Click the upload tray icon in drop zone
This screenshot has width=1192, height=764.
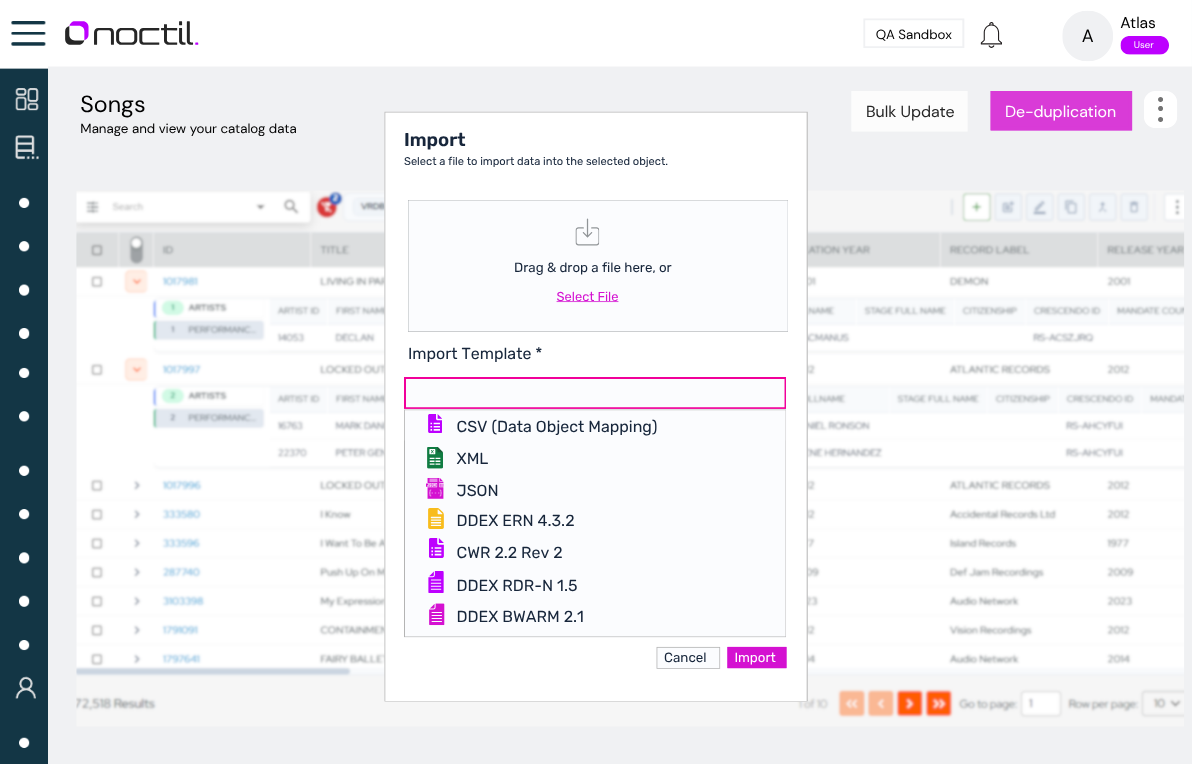coord(587,233)
